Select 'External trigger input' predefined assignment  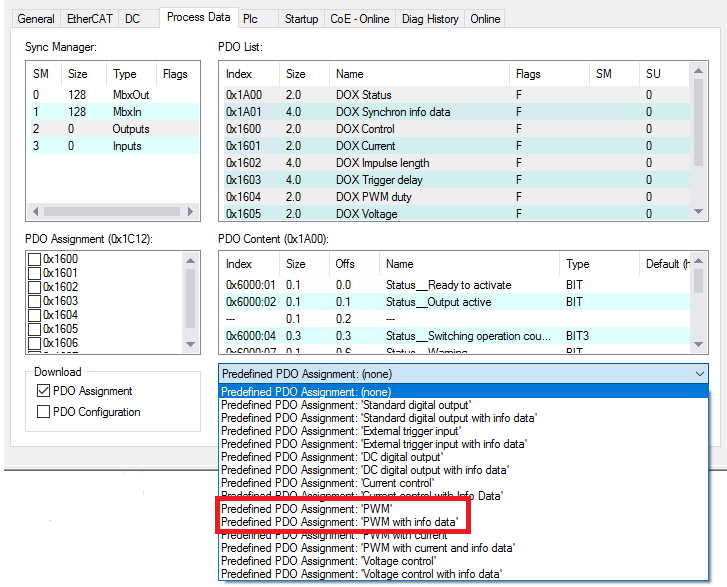(463, 431)
